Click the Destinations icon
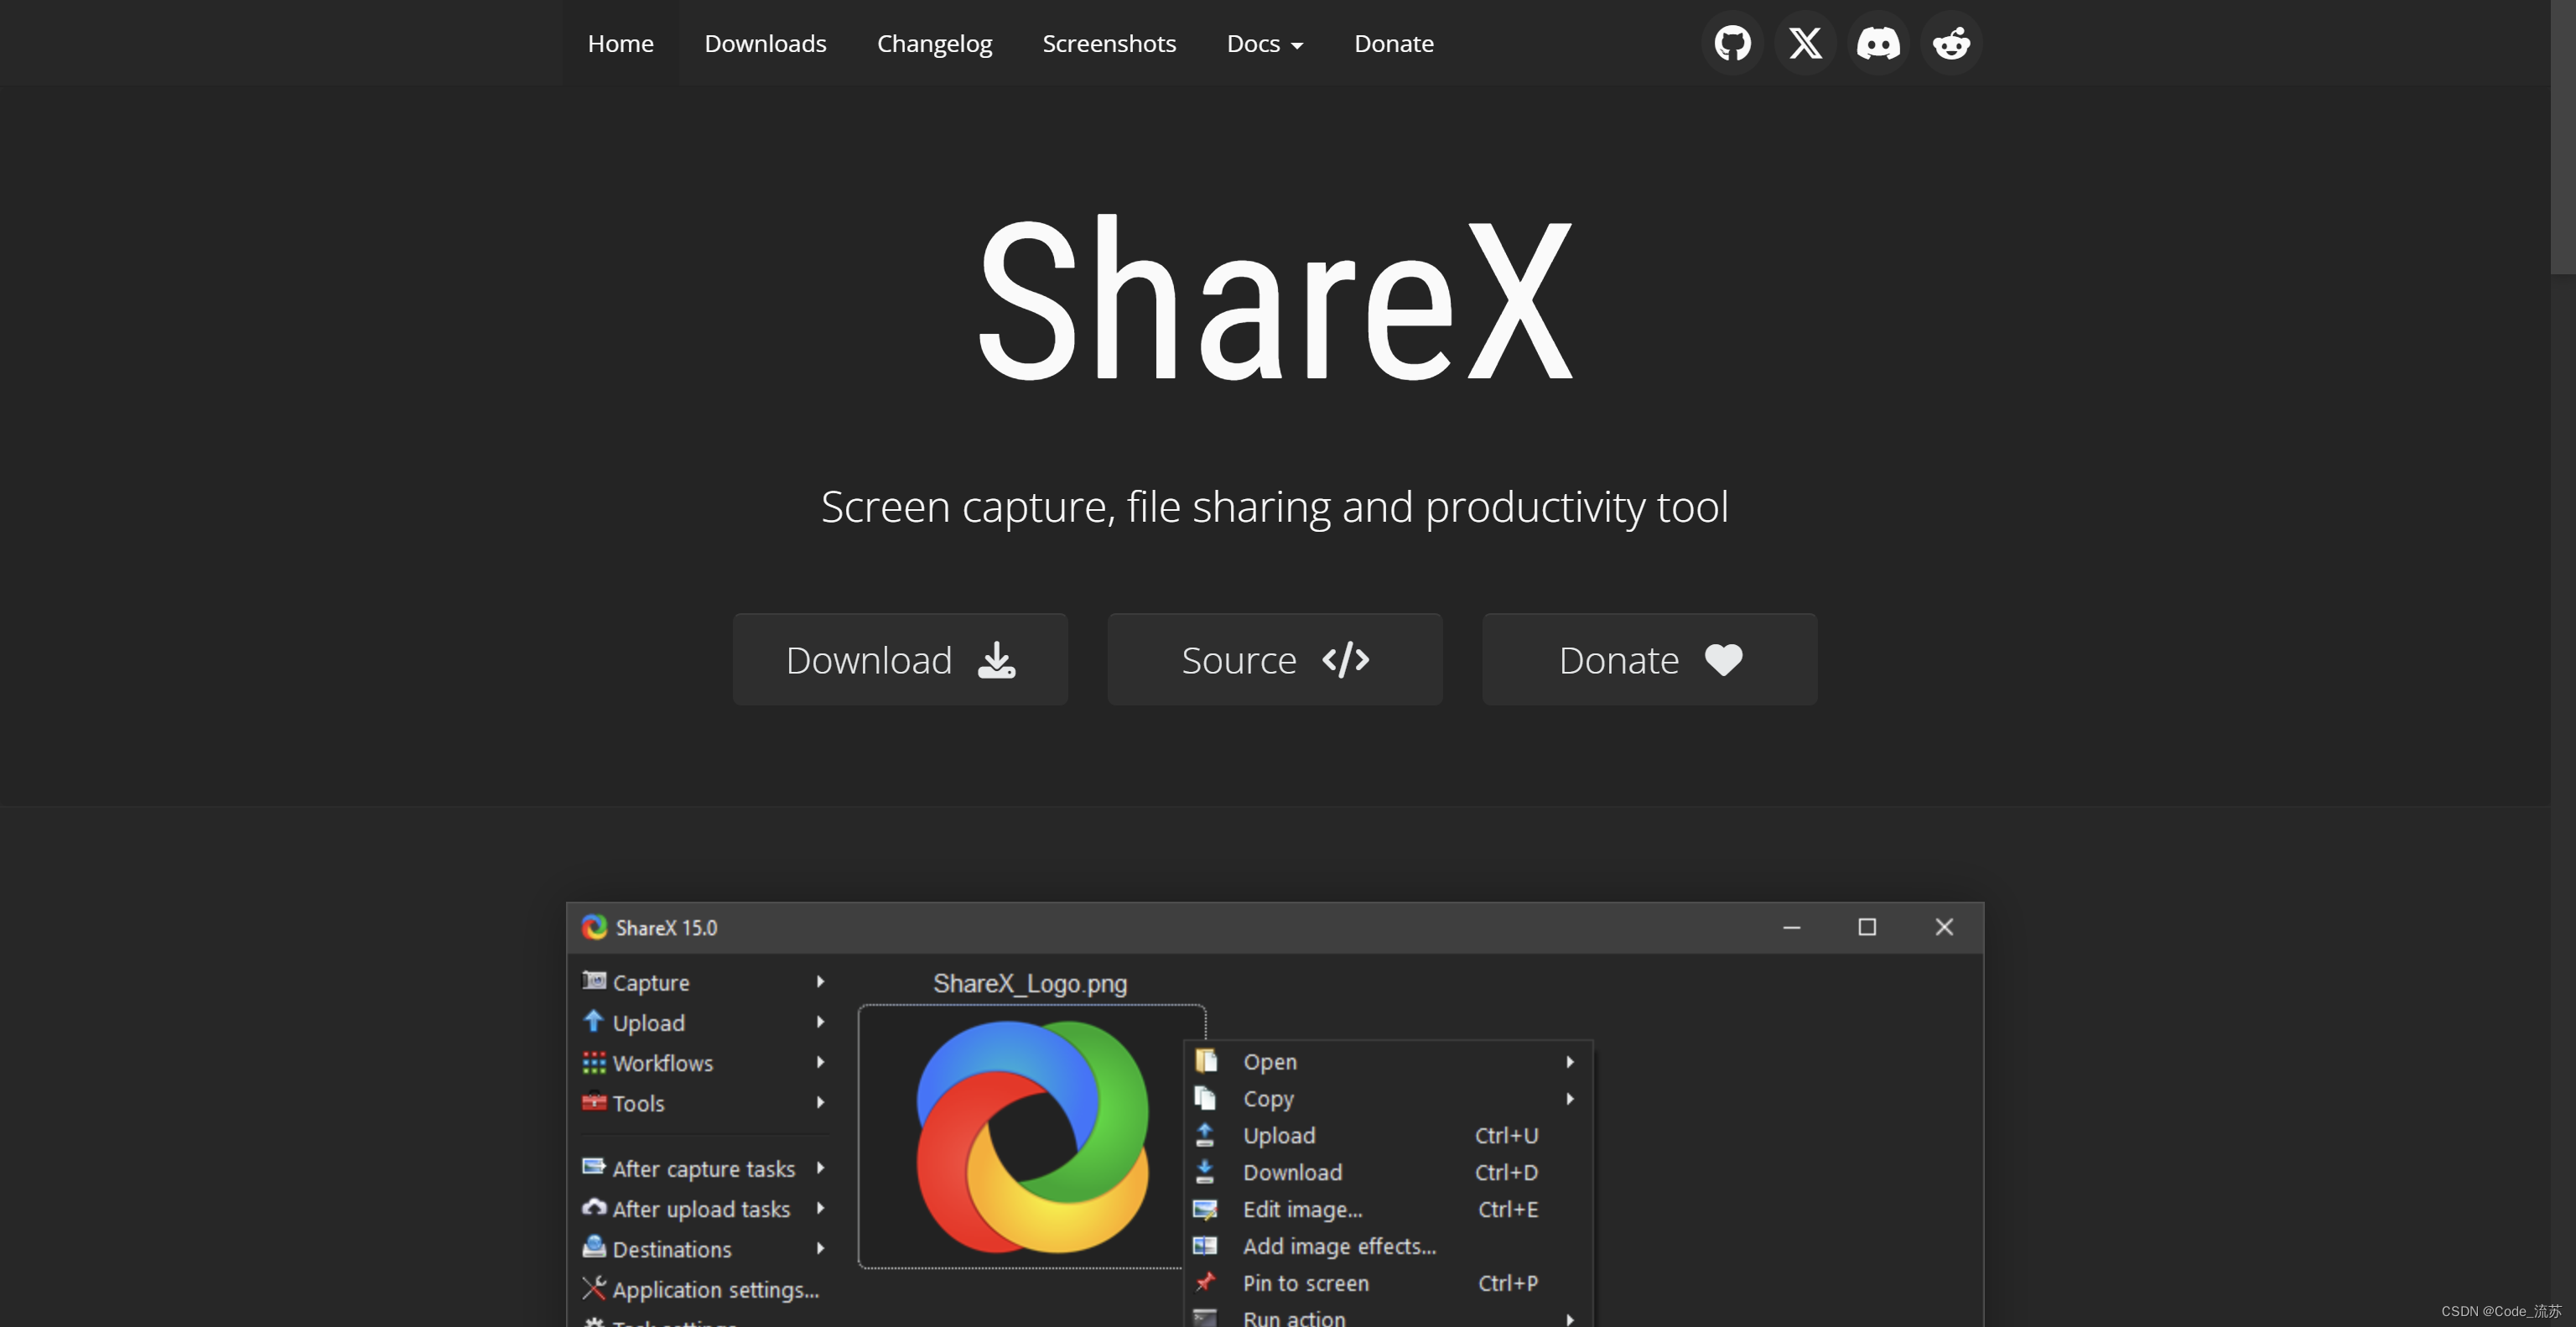The image size is (2576, 1327). click(594, 1247)
